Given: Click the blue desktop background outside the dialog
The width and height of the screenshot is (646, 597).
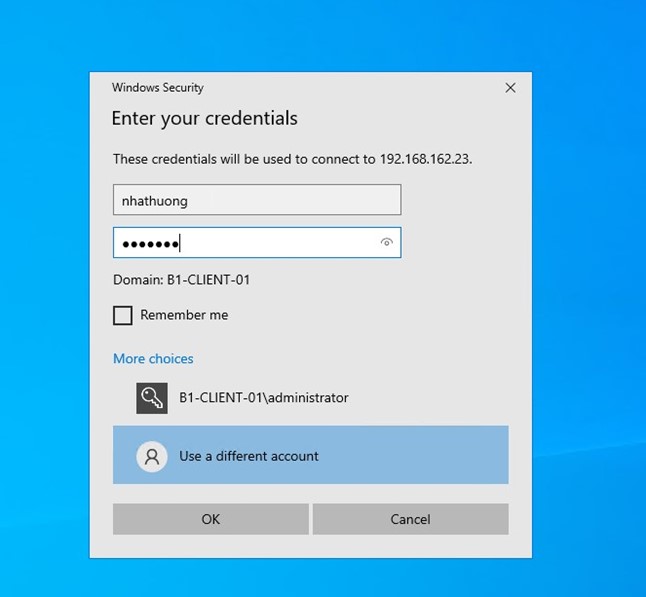Looking at the screenshot, I should coord(590,300).
